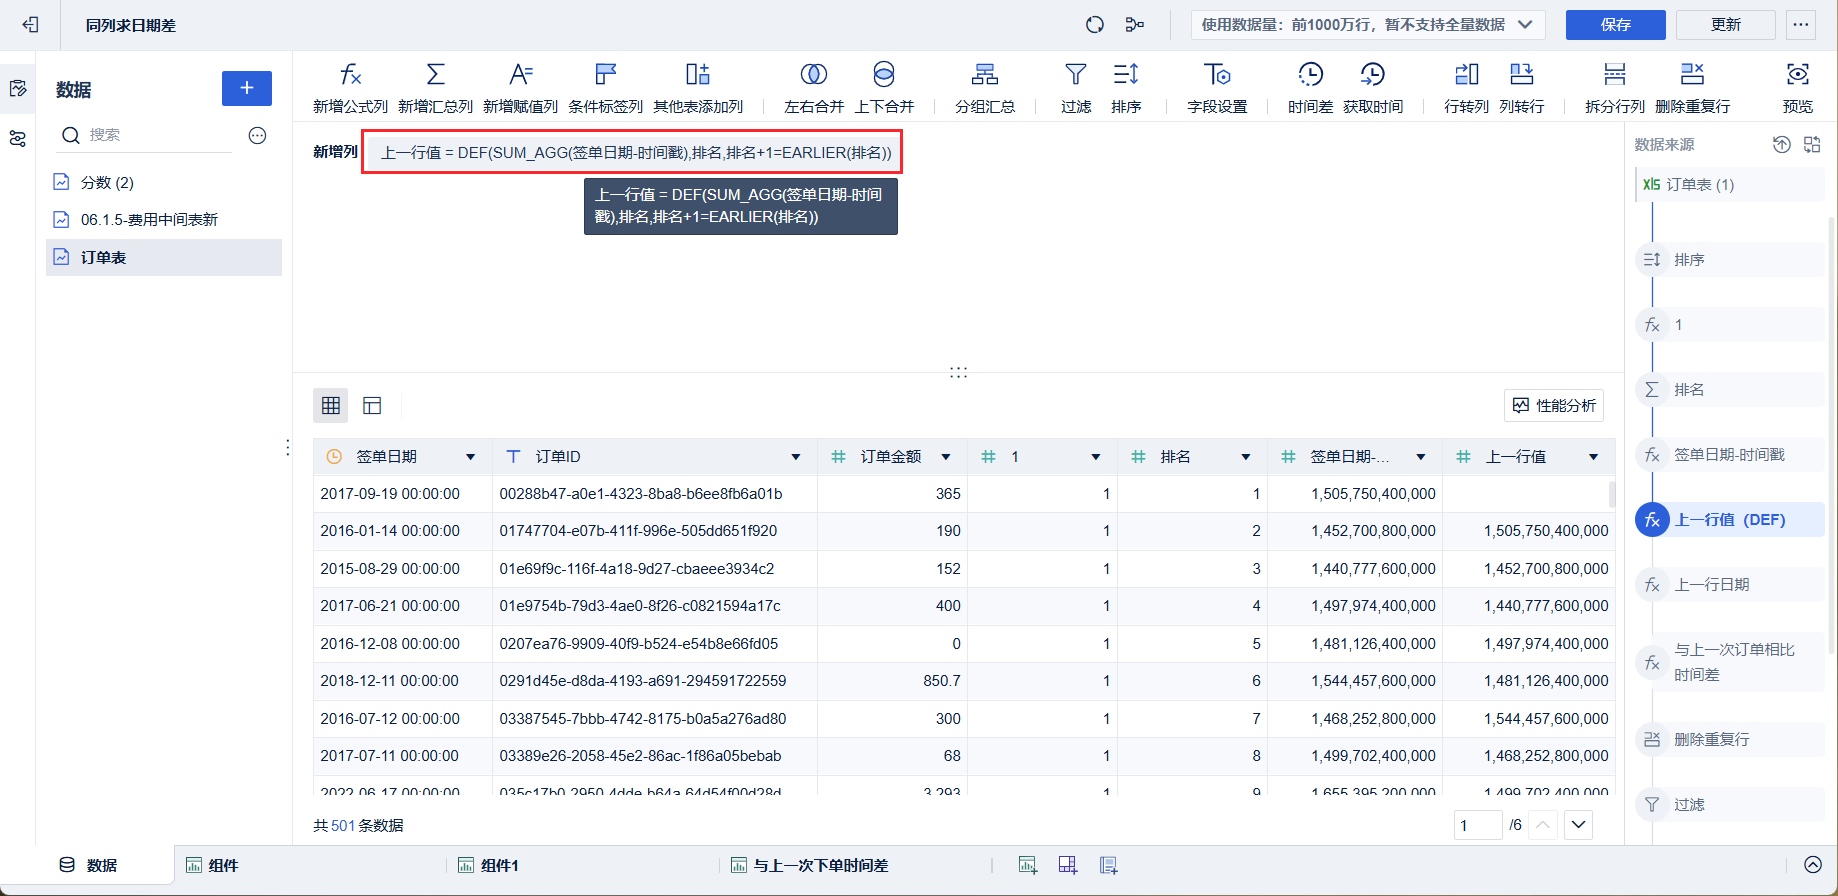Open 排名 column dropdown

click(x=1246, y=457)
